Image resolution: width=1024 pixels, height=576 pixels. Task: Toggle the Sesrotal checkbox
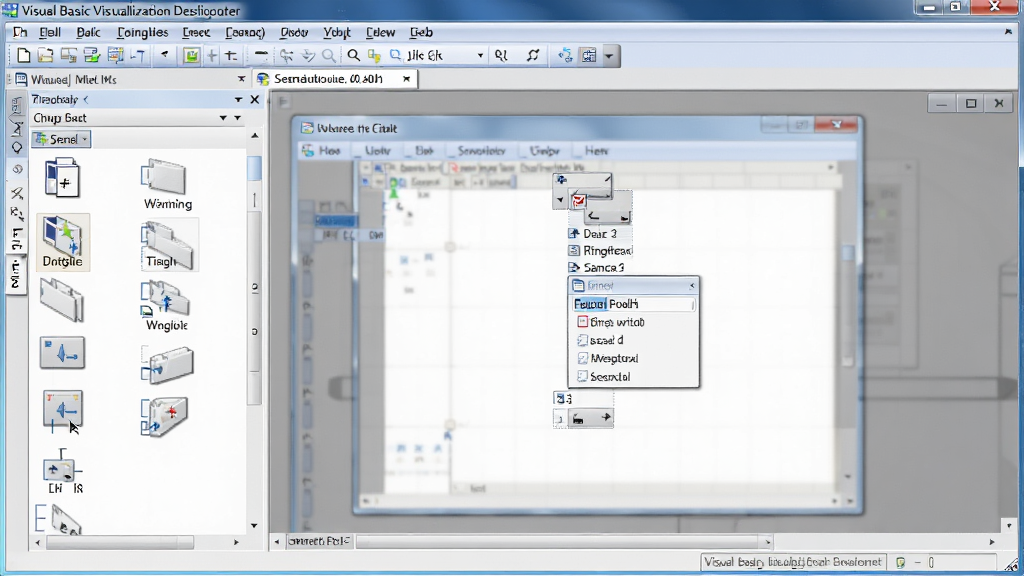pyautogui.click(x=583, y=377)
